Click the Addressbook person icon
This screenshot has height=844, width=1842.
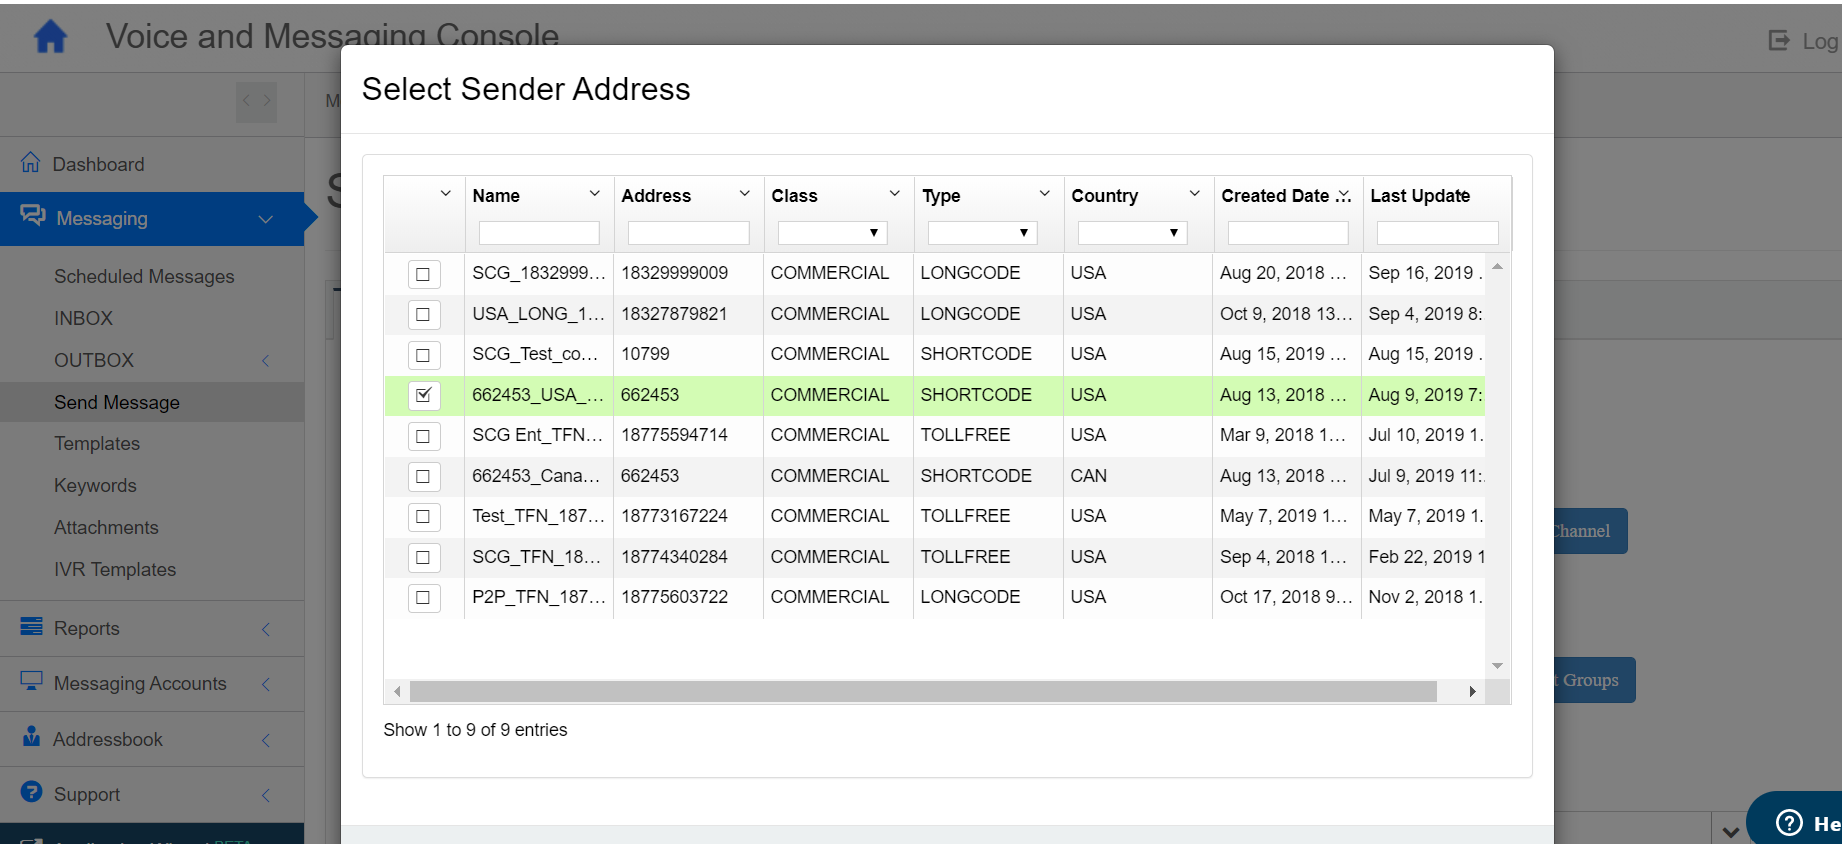(x=32, y=737)
